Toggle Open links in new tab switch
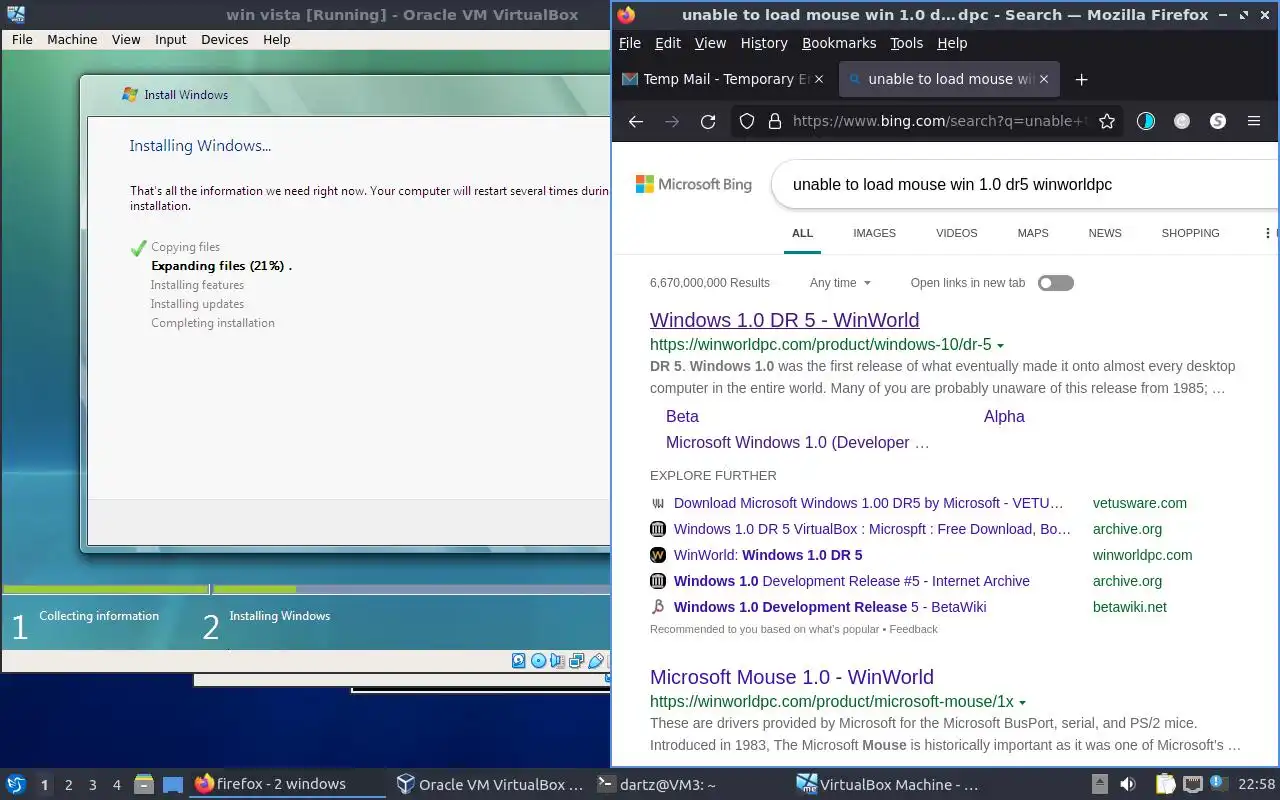 point(1055,283)
